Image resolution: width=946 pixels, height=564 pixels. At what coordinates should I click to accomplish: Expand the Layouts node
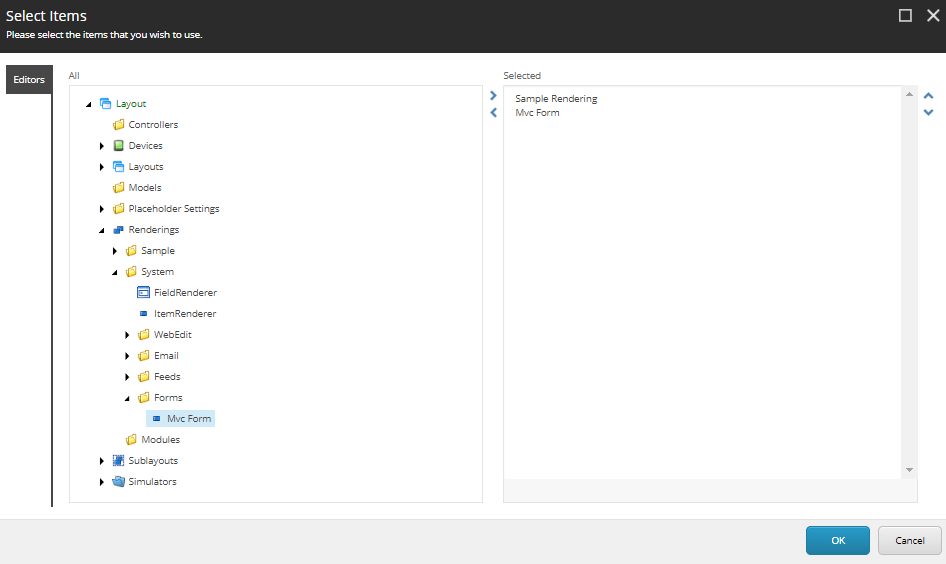click(x=102, y=167)
